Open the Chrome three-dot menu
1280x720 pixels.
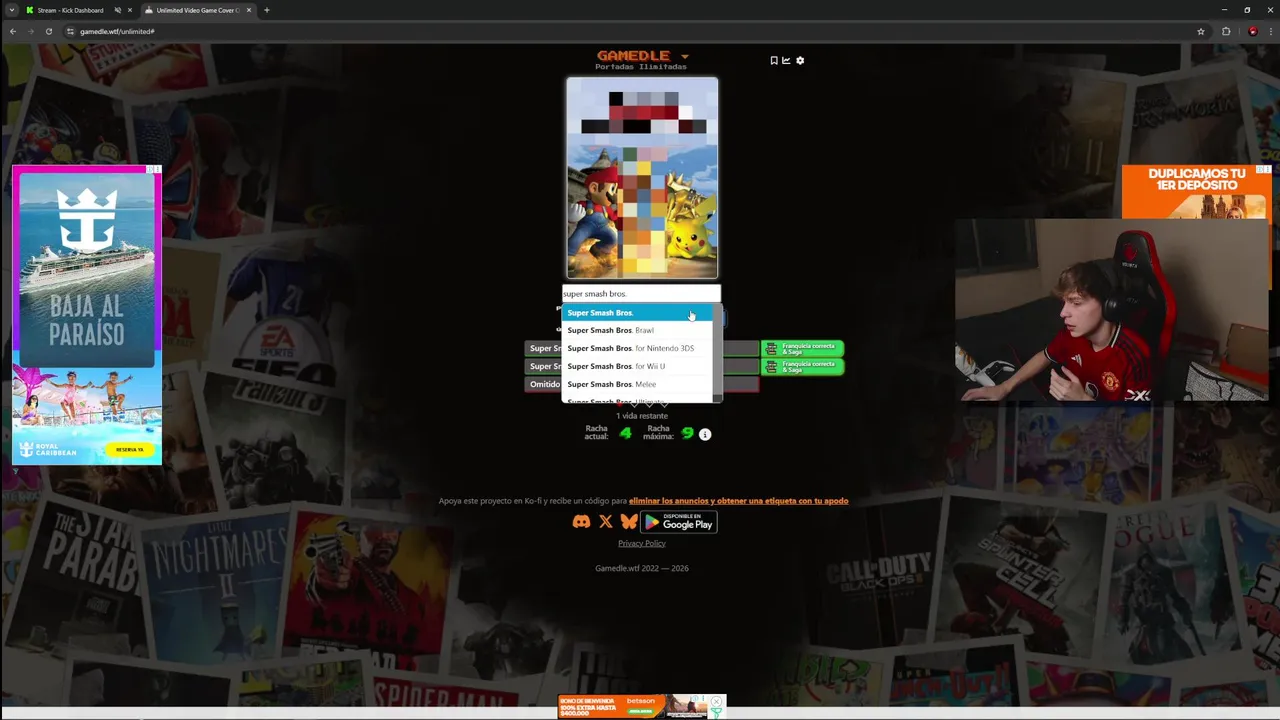pos(1269,31)
